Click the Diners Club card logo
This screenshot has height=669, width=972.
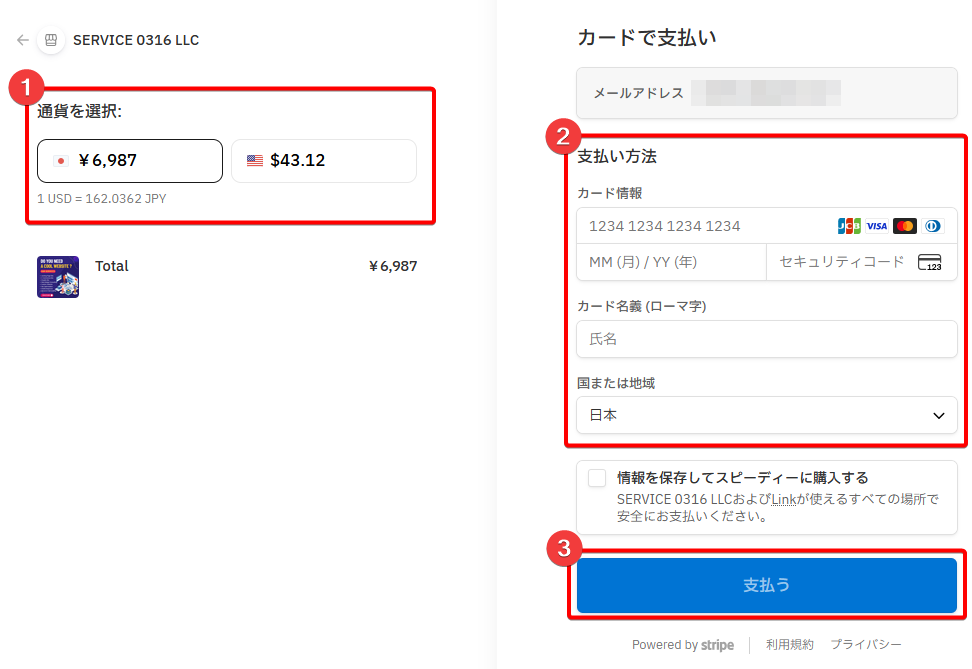click(932, 226)
